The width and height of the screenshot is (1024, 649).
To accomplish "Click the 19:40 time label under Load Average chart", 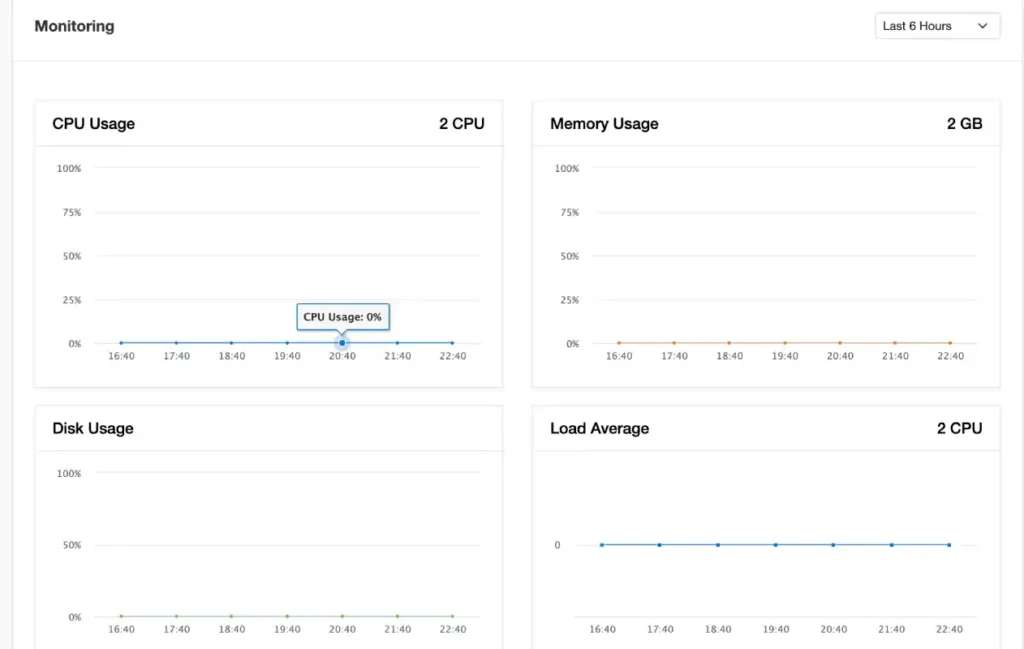I will [776, 629].
